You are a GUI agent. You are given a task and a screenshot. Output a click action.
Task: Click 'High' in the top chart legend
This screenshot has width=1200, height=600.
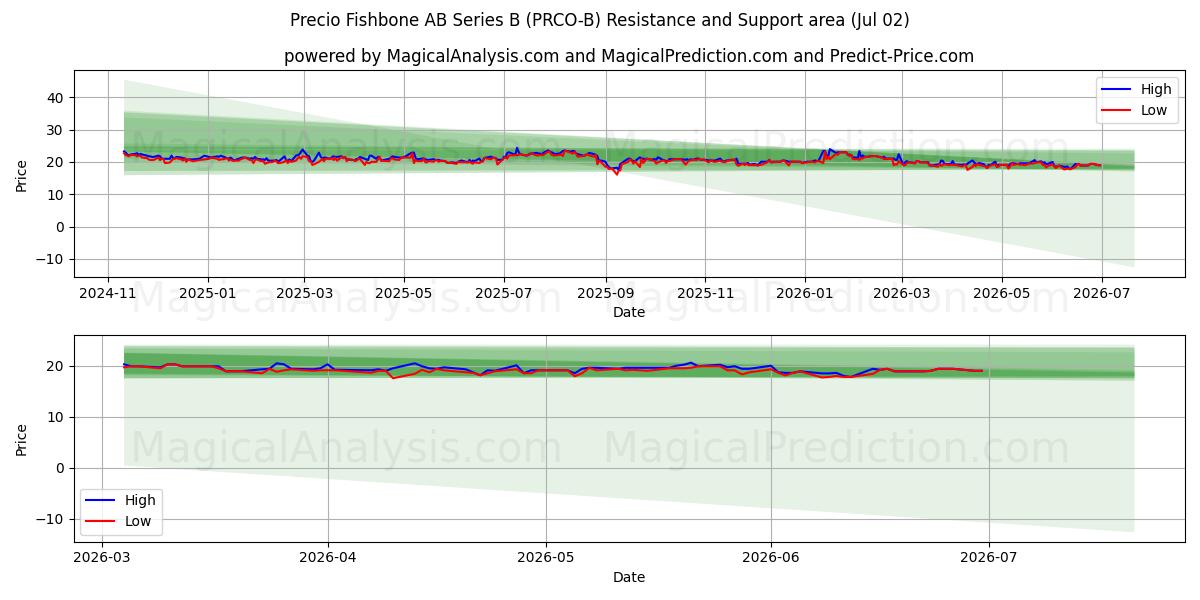[1156, 89]
